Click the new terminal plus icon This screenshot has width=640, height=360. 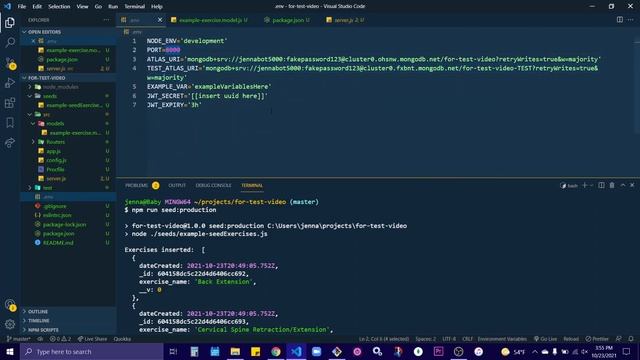(584, 185)
